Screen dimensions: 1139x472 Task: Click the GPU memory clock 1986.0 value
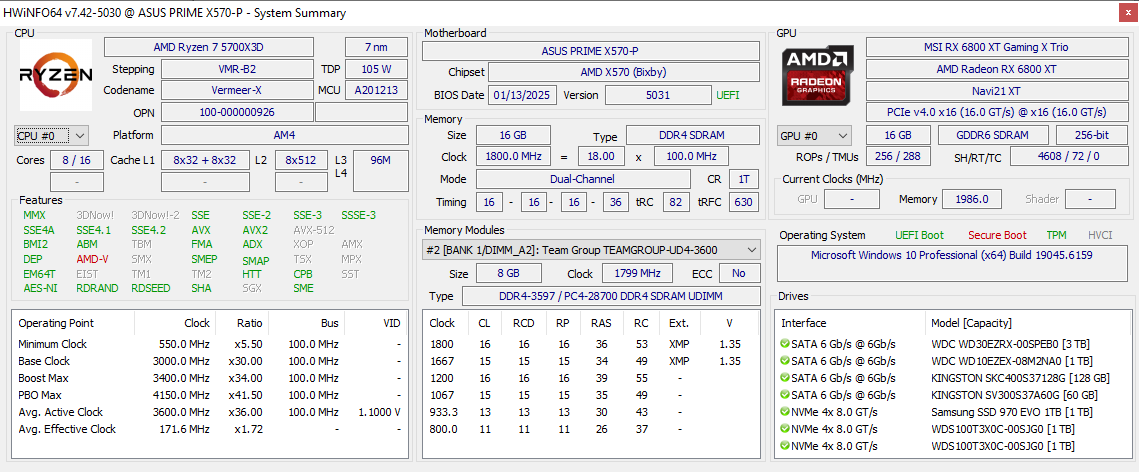tap(971, 199)
